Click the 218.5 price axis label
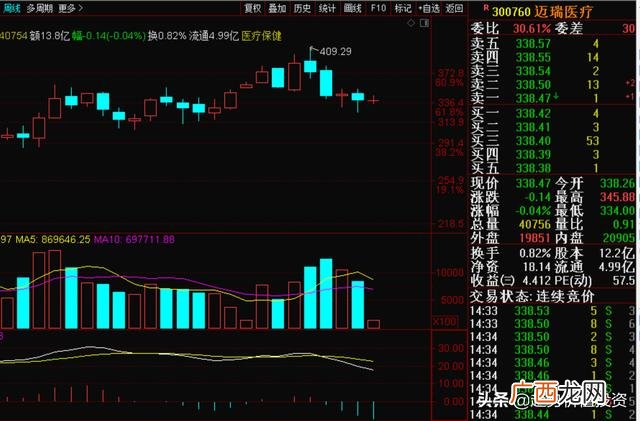The height and width of the screenshot is (421, 640). coord(451,224)
